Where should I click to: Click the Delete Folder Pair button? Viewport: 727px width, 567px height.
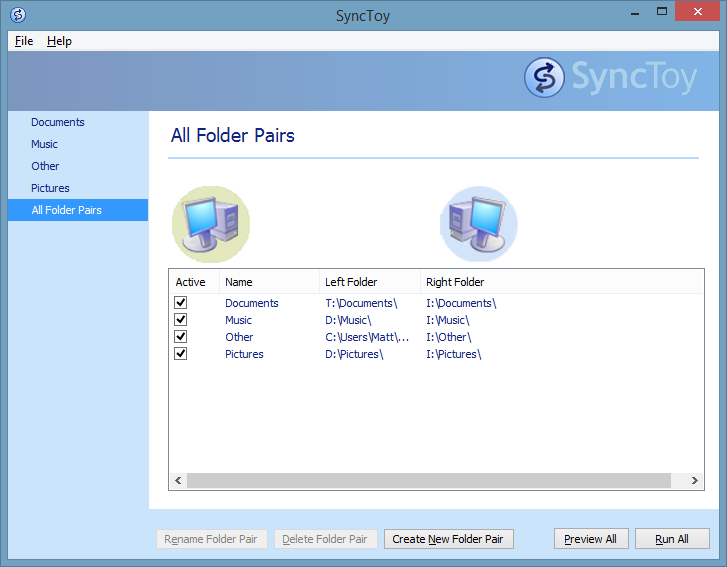[x=325, y=539]
